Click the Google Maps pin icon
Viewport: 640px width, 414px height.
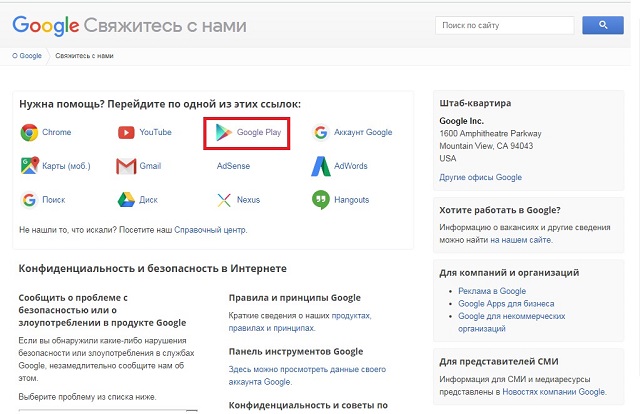pos(29,166)
